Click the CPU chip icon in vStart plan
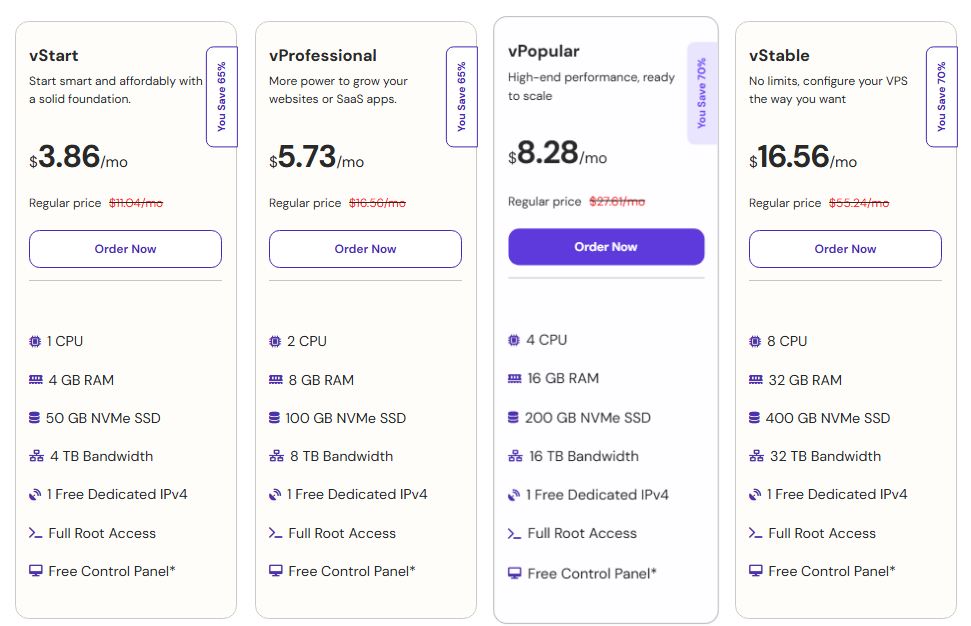This screenshot has width=971, height=626. coord(36,341)
